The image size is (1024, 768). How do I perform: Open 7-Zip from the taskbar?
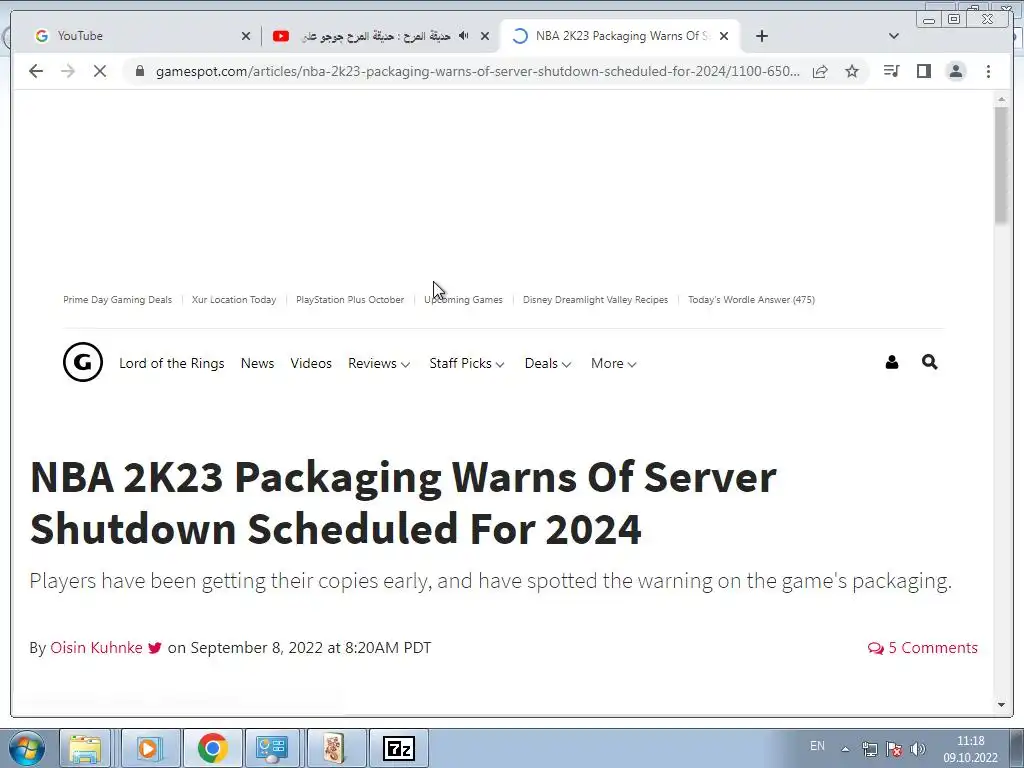click(398, 748)
